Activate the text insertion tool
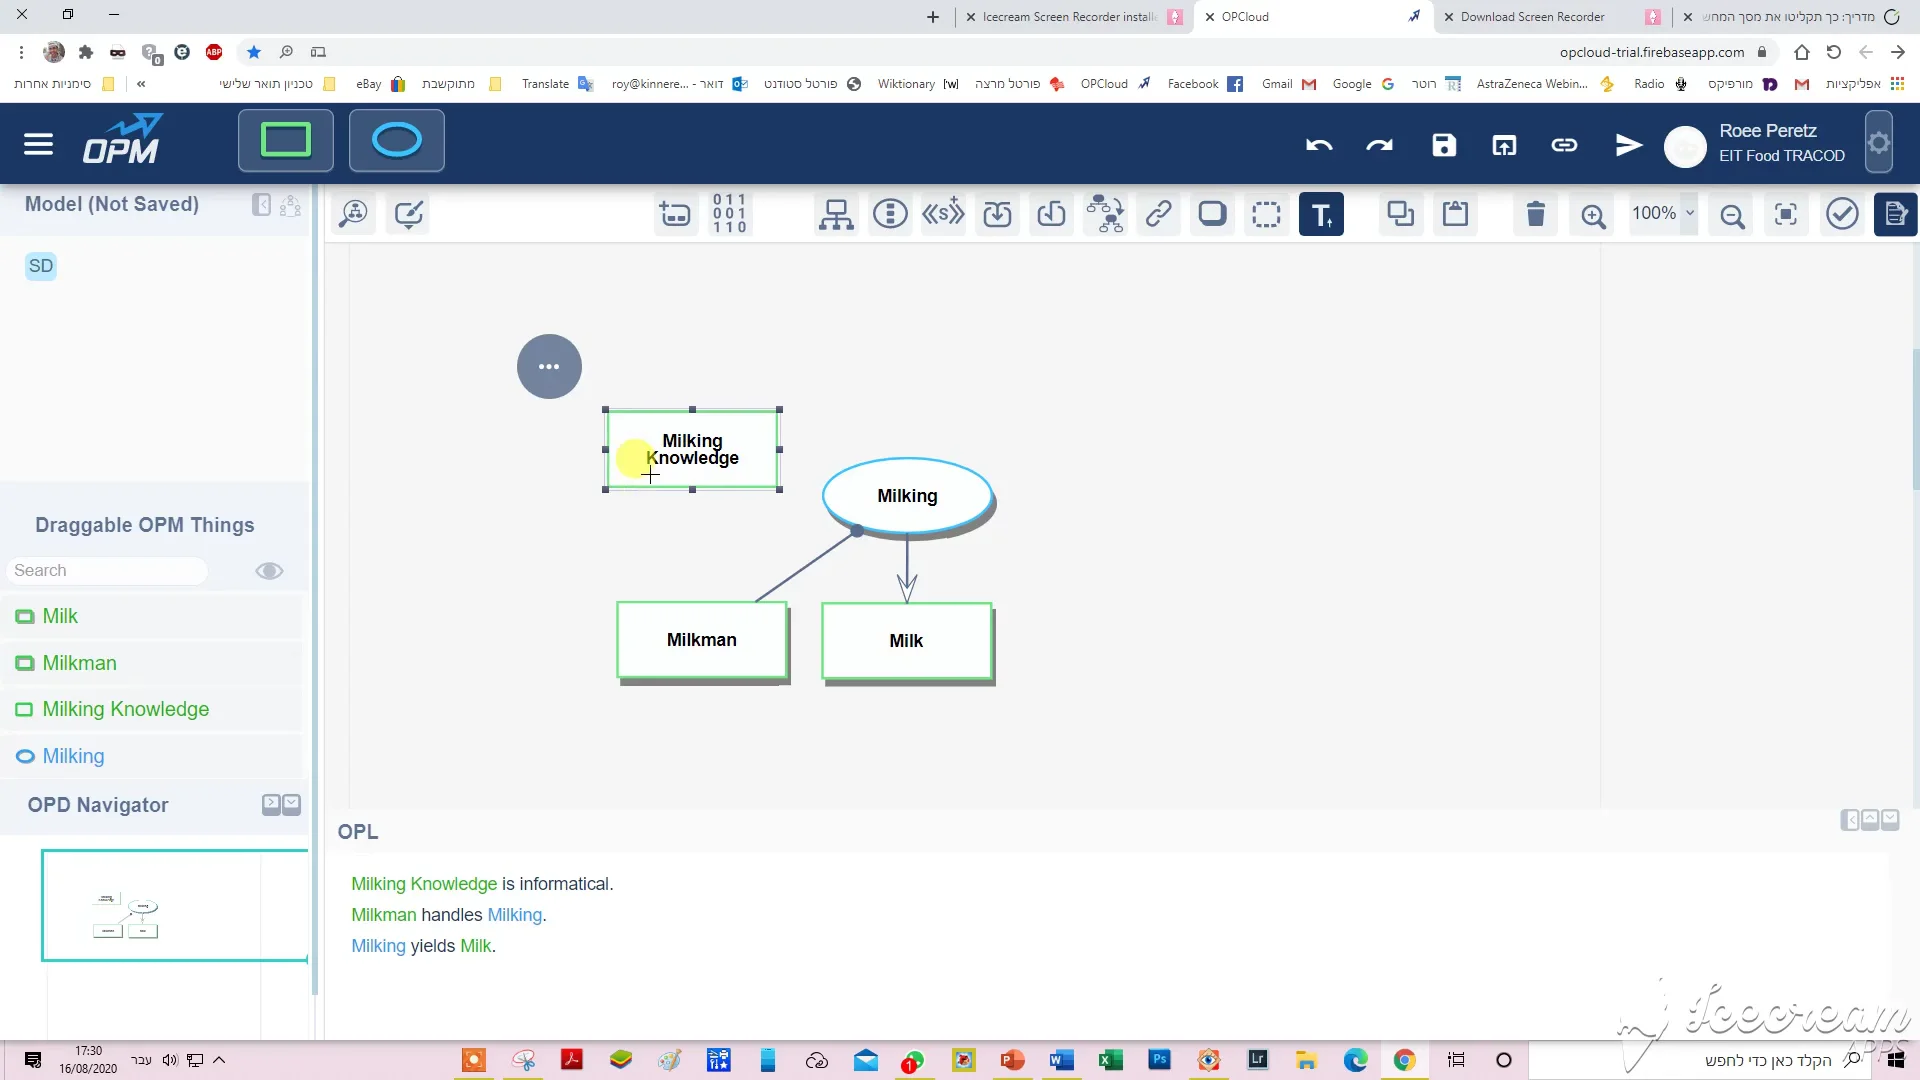The image size is (1920, 1080). [1321, 213]
